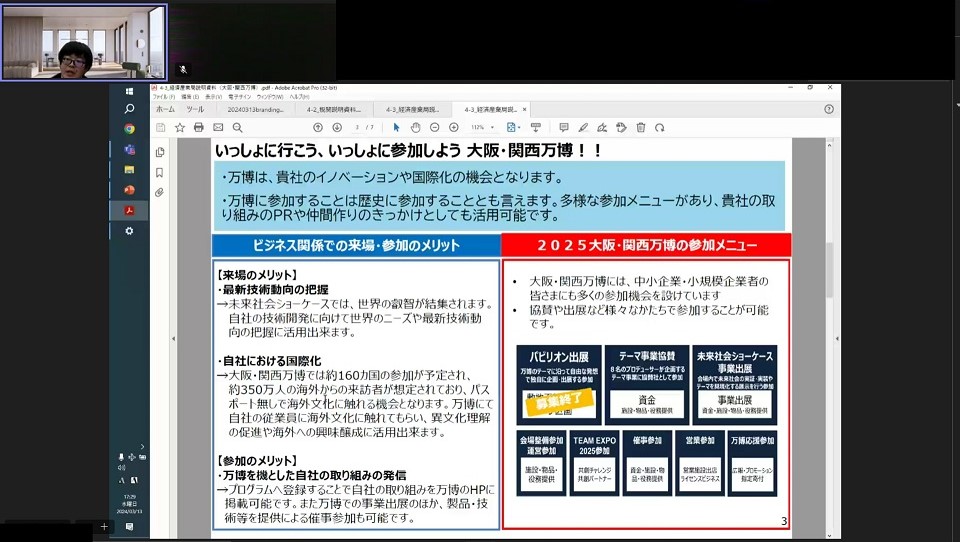Click the page number input field
This screenshot has width=960, height=542.
356,128
